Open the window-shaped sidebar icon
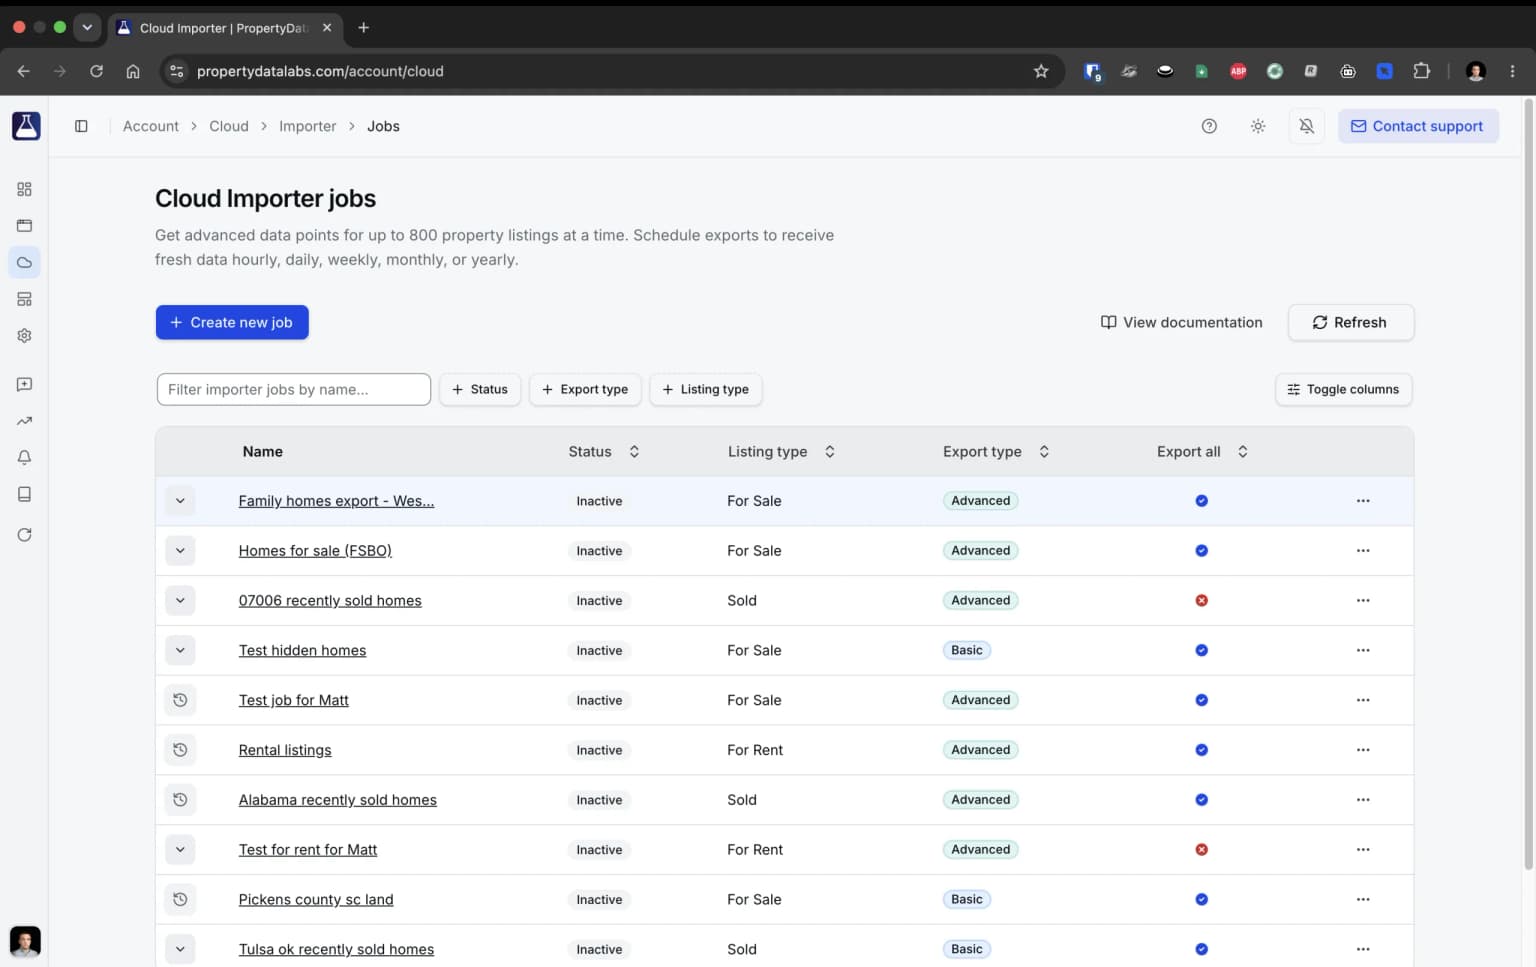The height and width of the screenshot is (967, 1536). click(x=24, y=226)
